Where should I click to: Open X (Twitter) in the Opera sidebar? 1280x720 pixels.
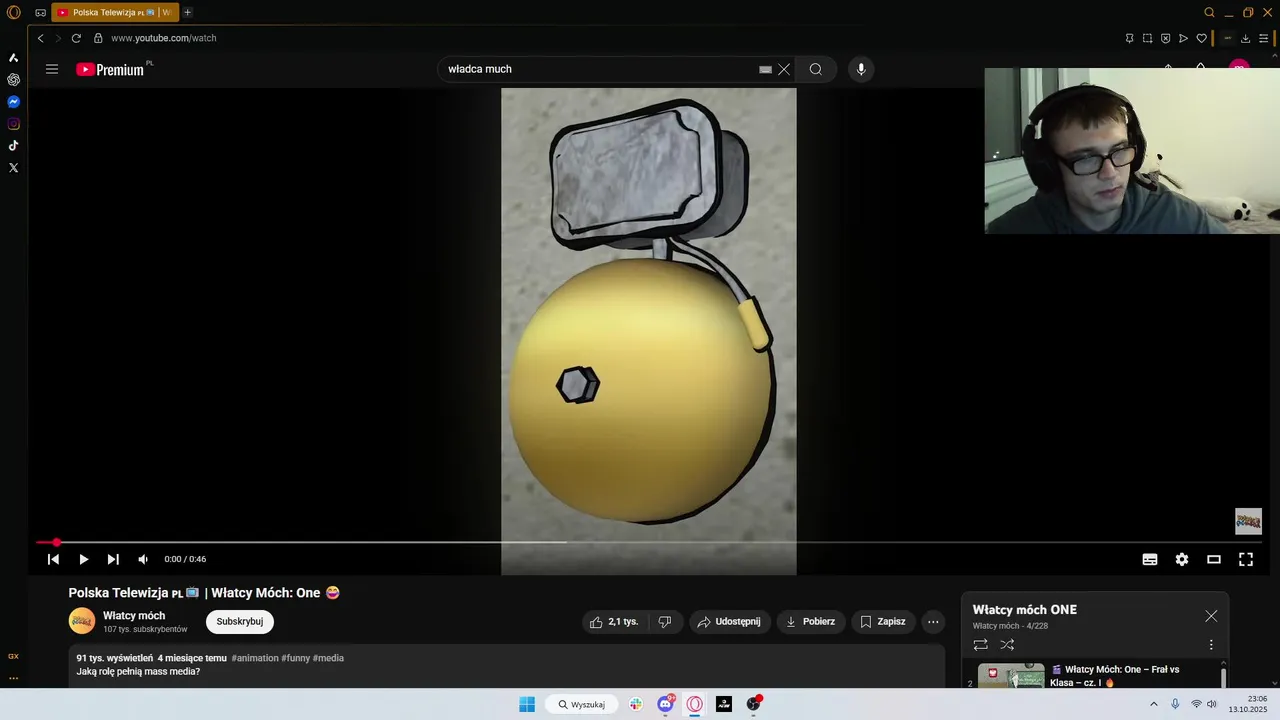tap(13, 168)
